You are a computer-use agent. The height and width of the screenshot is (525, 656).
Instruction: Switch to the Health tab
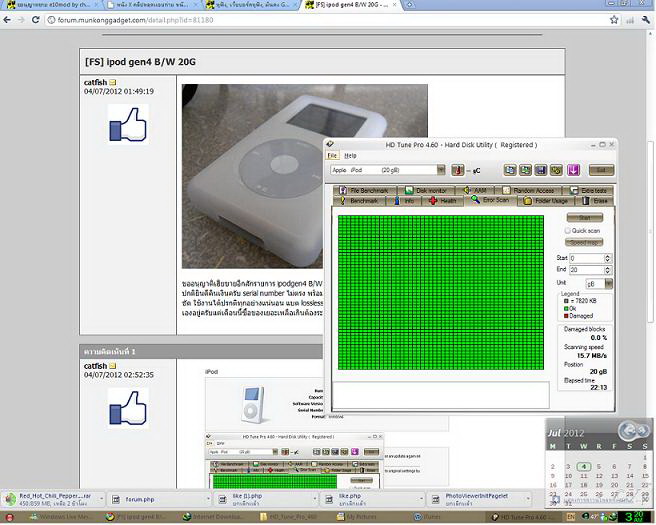(444, 200)
